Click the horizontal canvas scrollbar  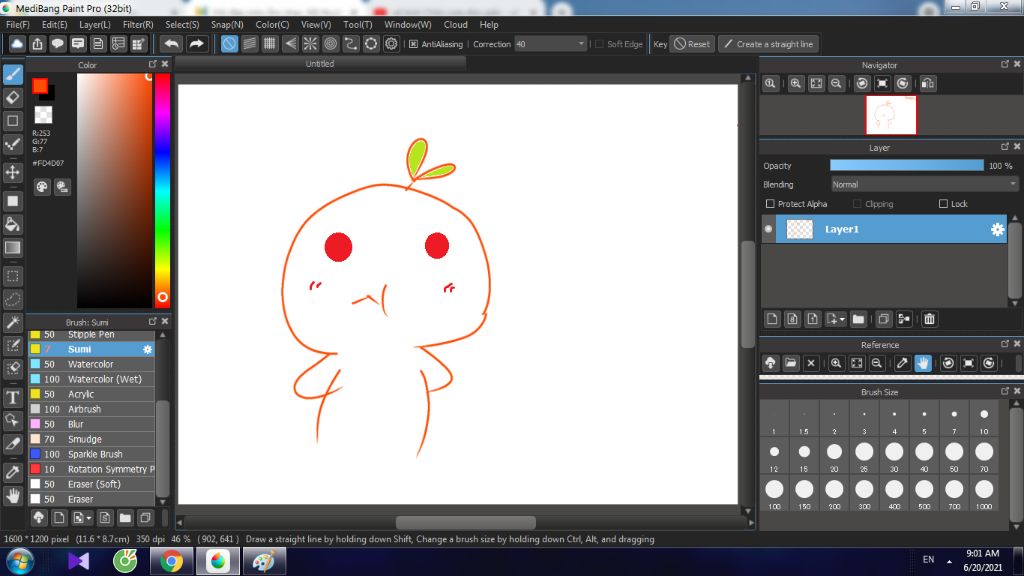click(466, 523)
